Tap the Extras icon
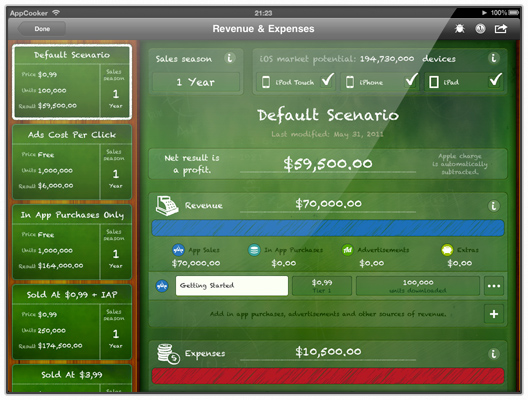Screen dimensions: 528x400 [447, 250]
